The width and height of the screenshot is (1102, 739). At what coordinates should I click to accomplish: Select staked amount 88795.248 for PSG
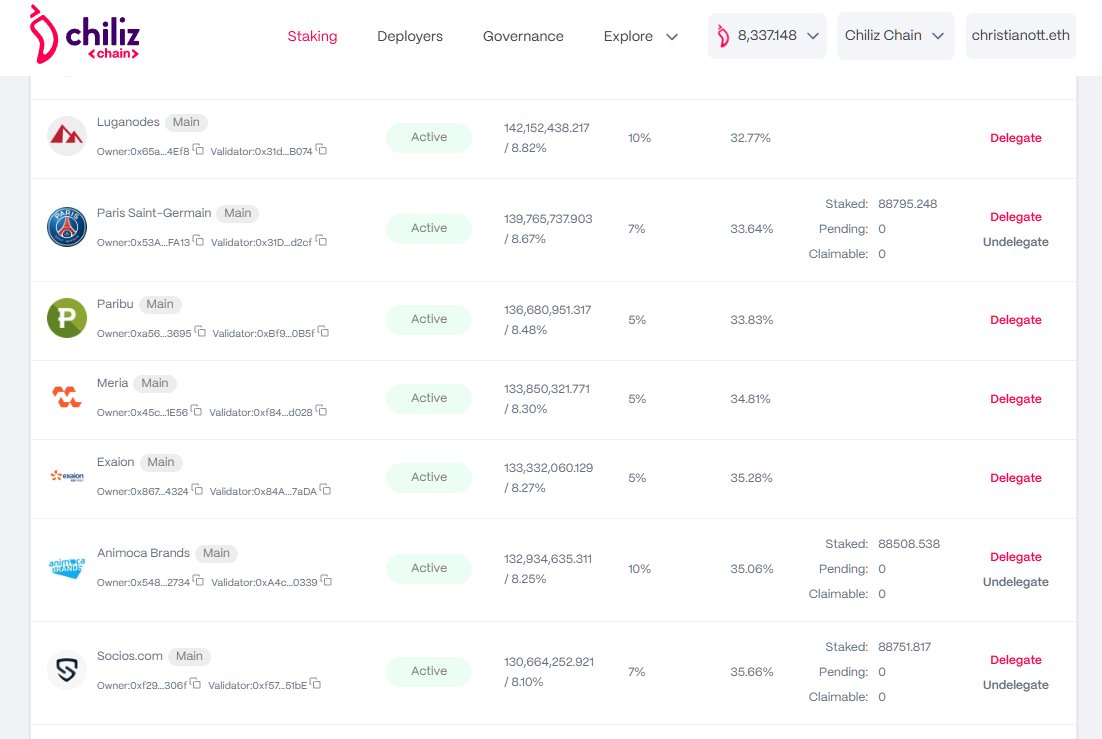pyautogui.click(x=907, y=204)
